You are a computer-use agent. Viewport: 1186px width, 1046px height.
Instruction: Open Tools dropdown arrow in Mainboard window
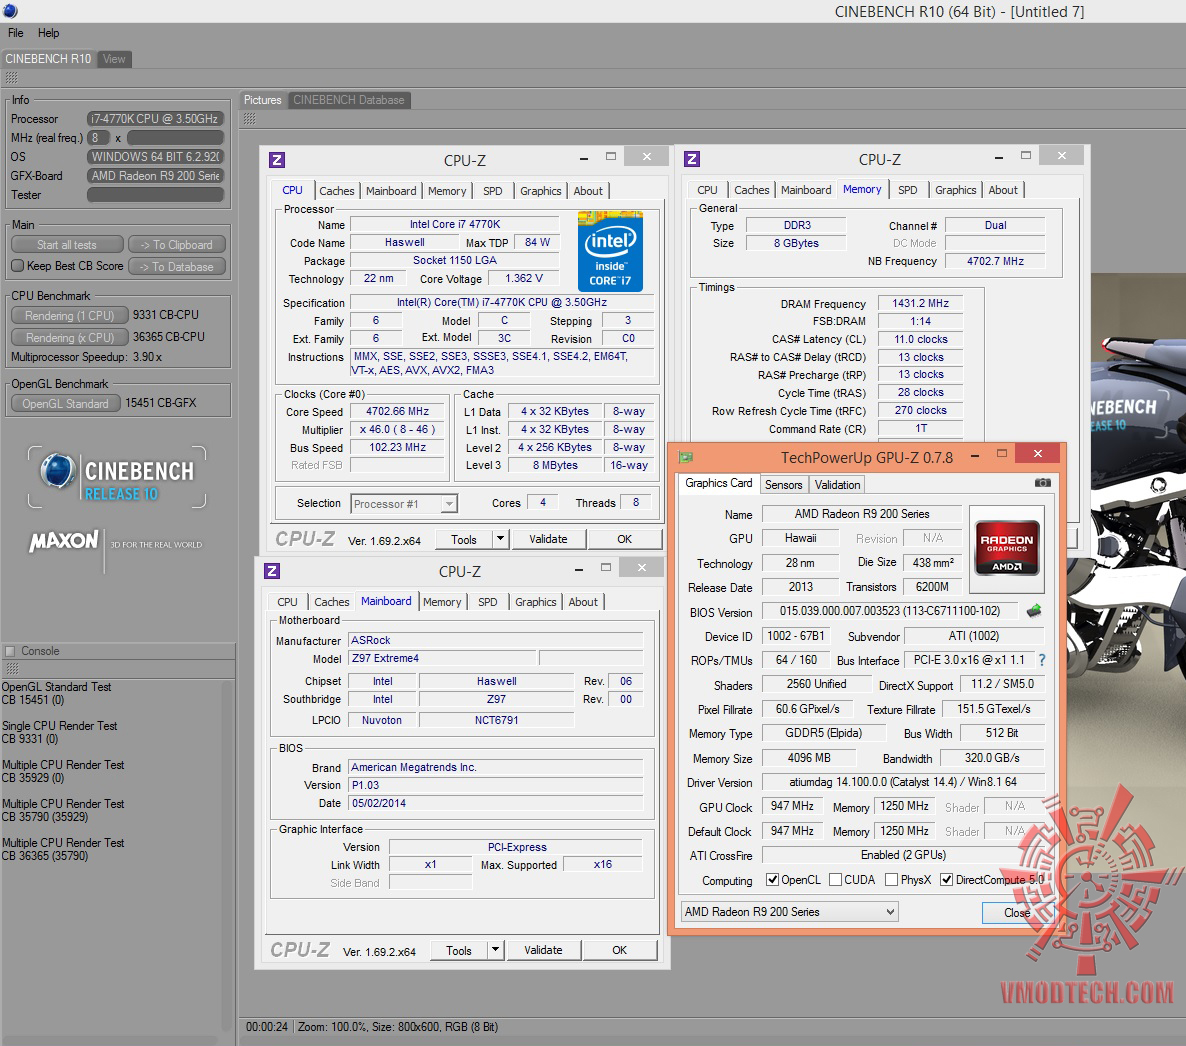(x=495, y=950)
